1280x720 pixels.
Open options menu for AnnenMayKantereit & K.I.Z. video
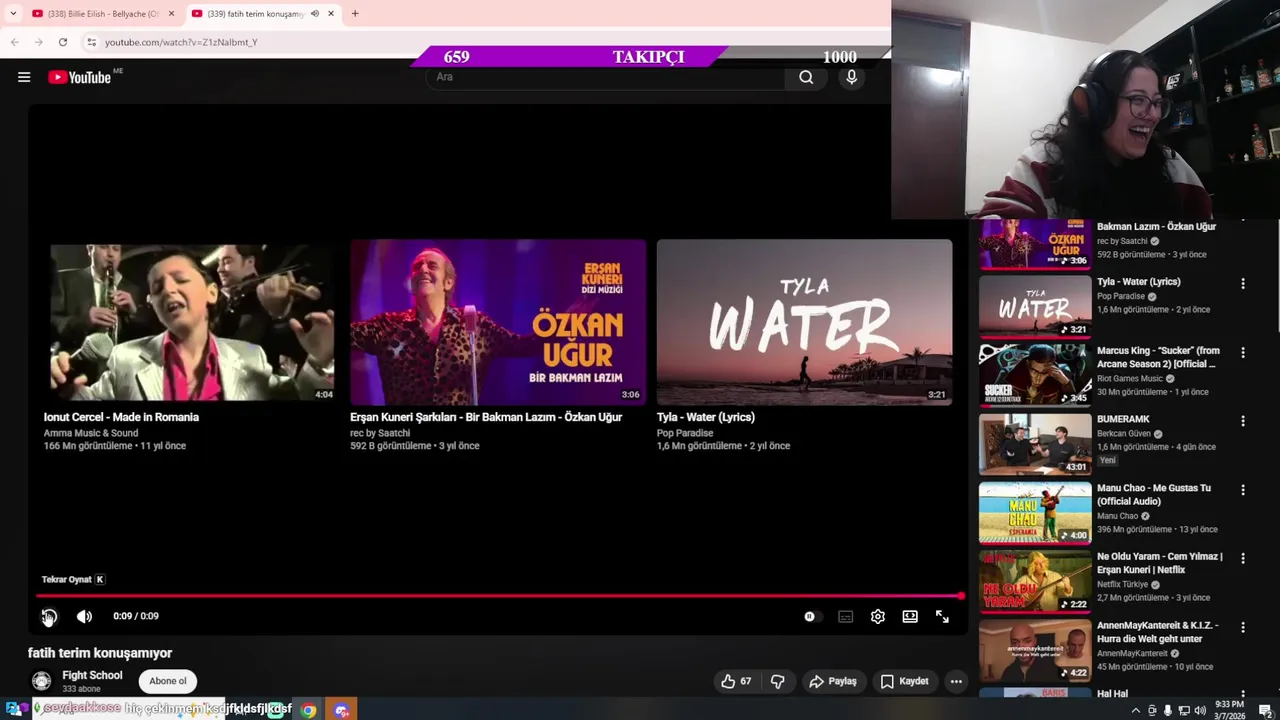click(1243, 628)
